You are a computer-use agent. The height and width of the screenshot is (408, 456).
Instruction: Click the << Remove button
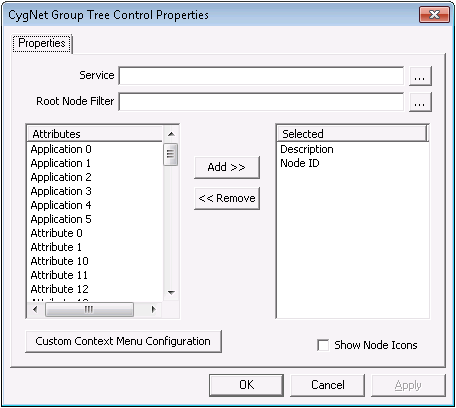coord(227,198)
